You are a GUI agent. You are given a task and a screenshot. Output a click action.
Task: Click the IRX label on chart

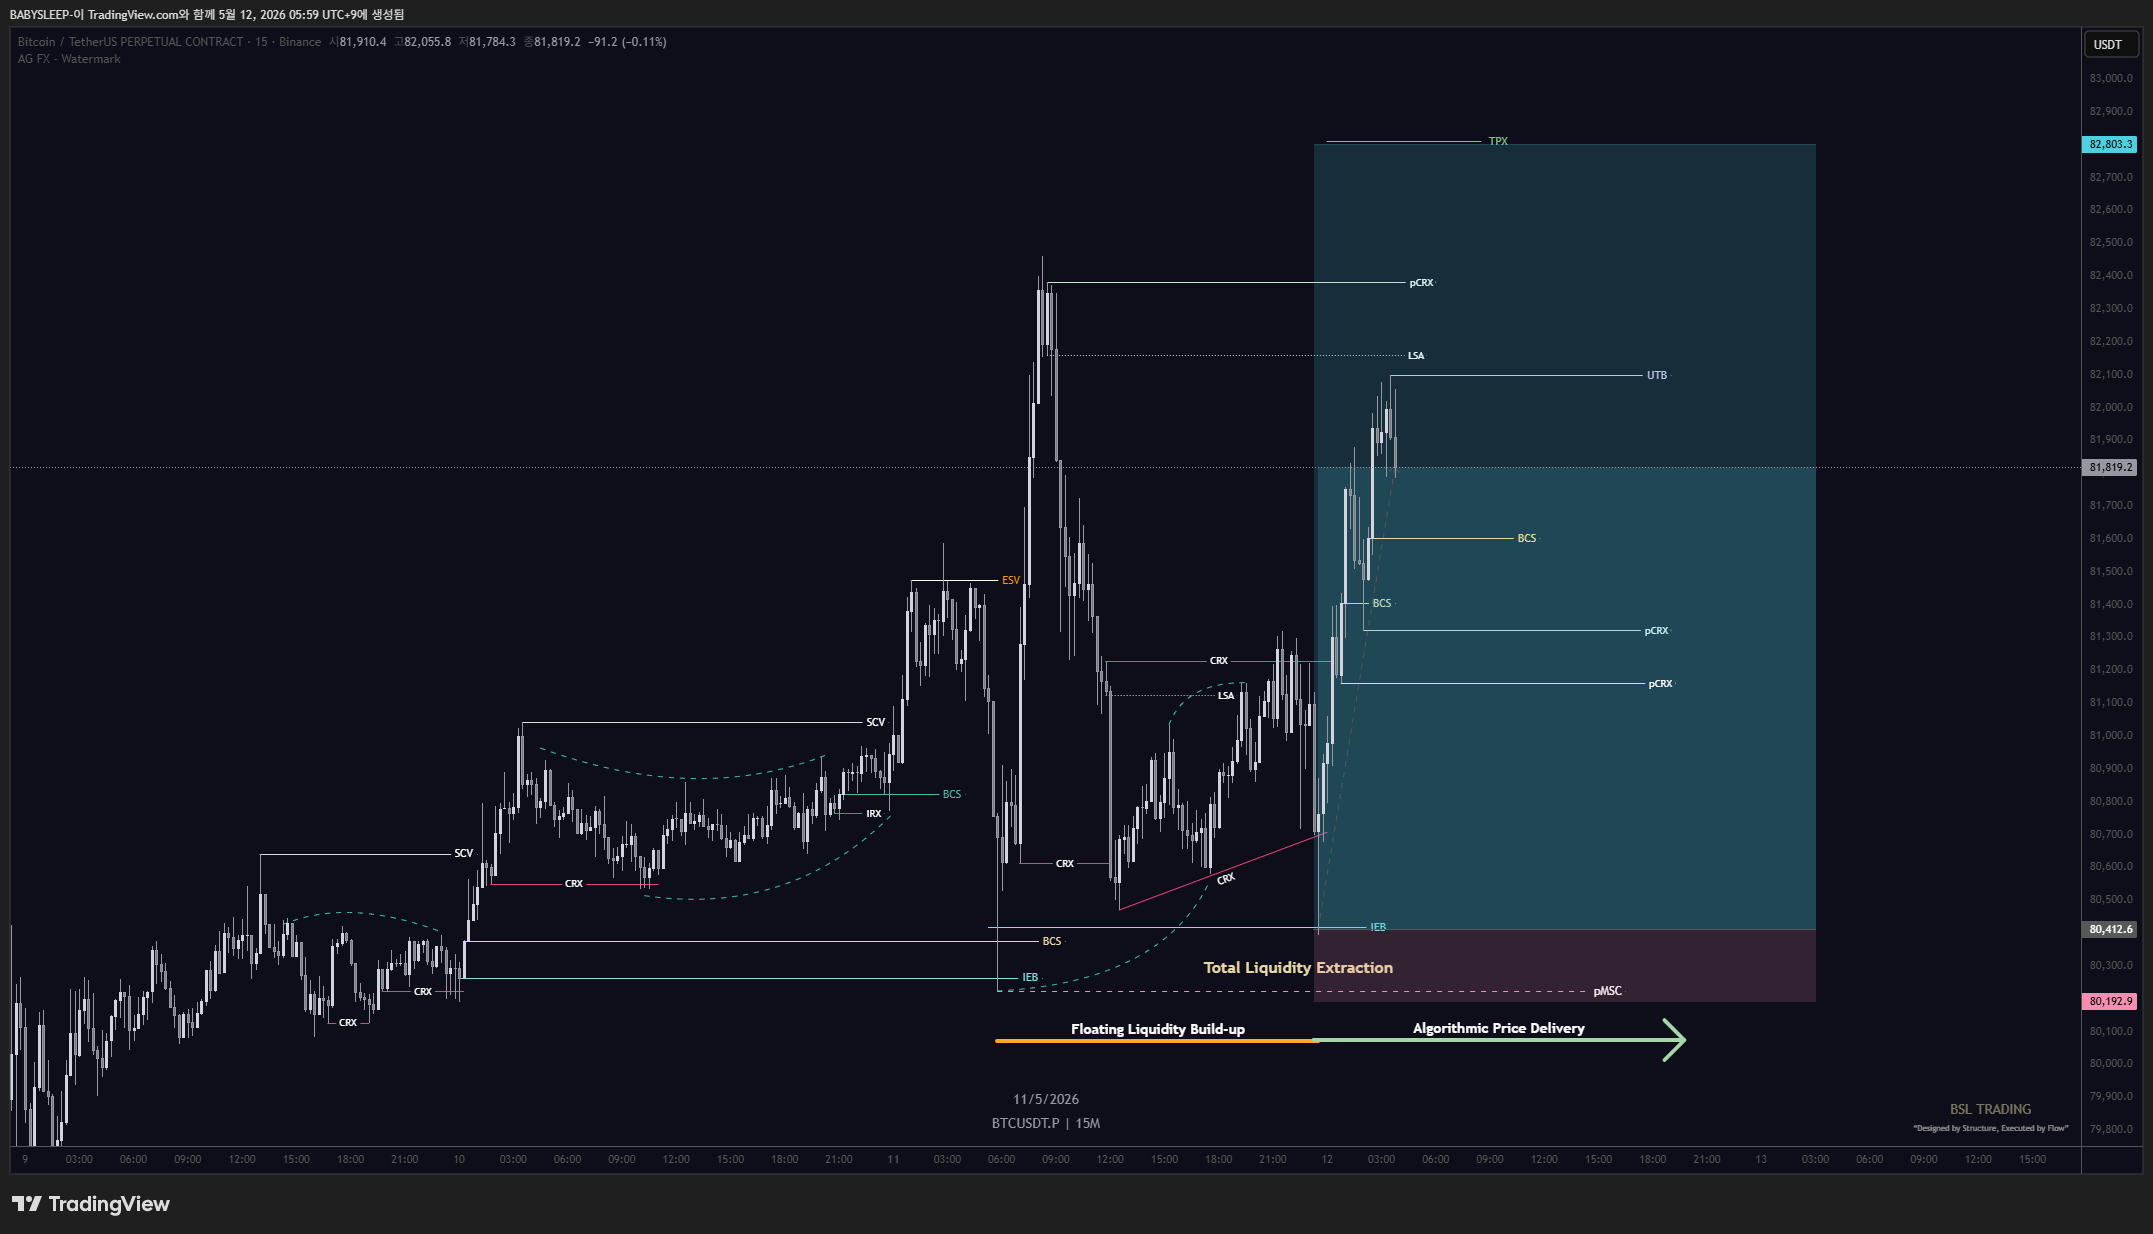tap(873, 813)
